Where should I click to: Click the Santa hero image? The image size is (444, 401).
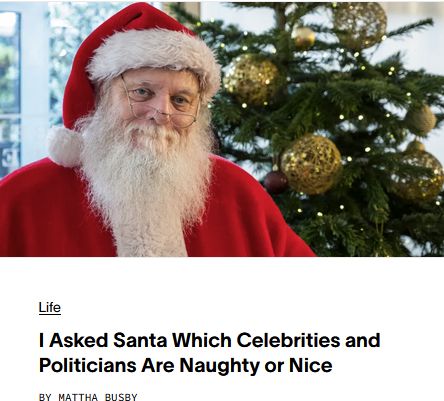coord(222,129)
